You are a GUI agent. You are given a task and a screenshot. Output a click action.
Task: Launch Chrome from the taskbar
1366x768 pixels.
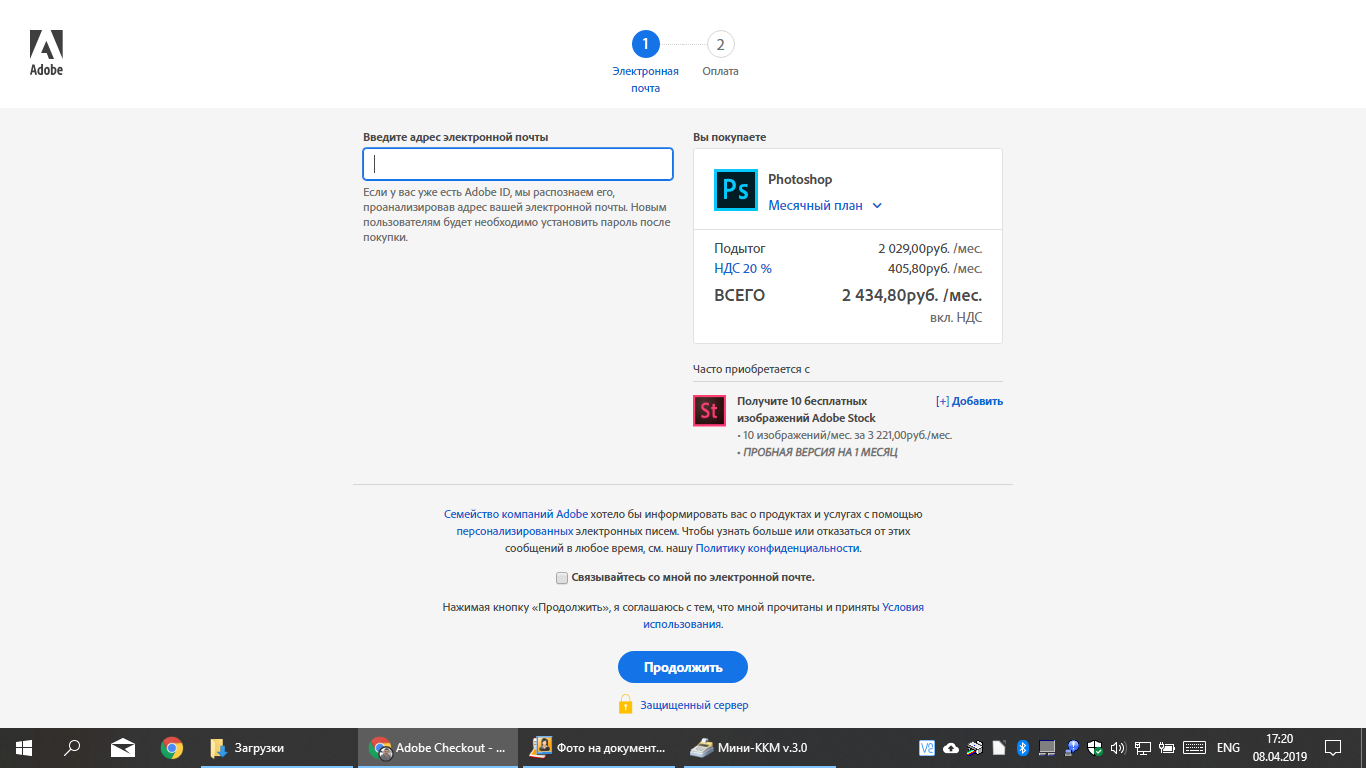172,747
